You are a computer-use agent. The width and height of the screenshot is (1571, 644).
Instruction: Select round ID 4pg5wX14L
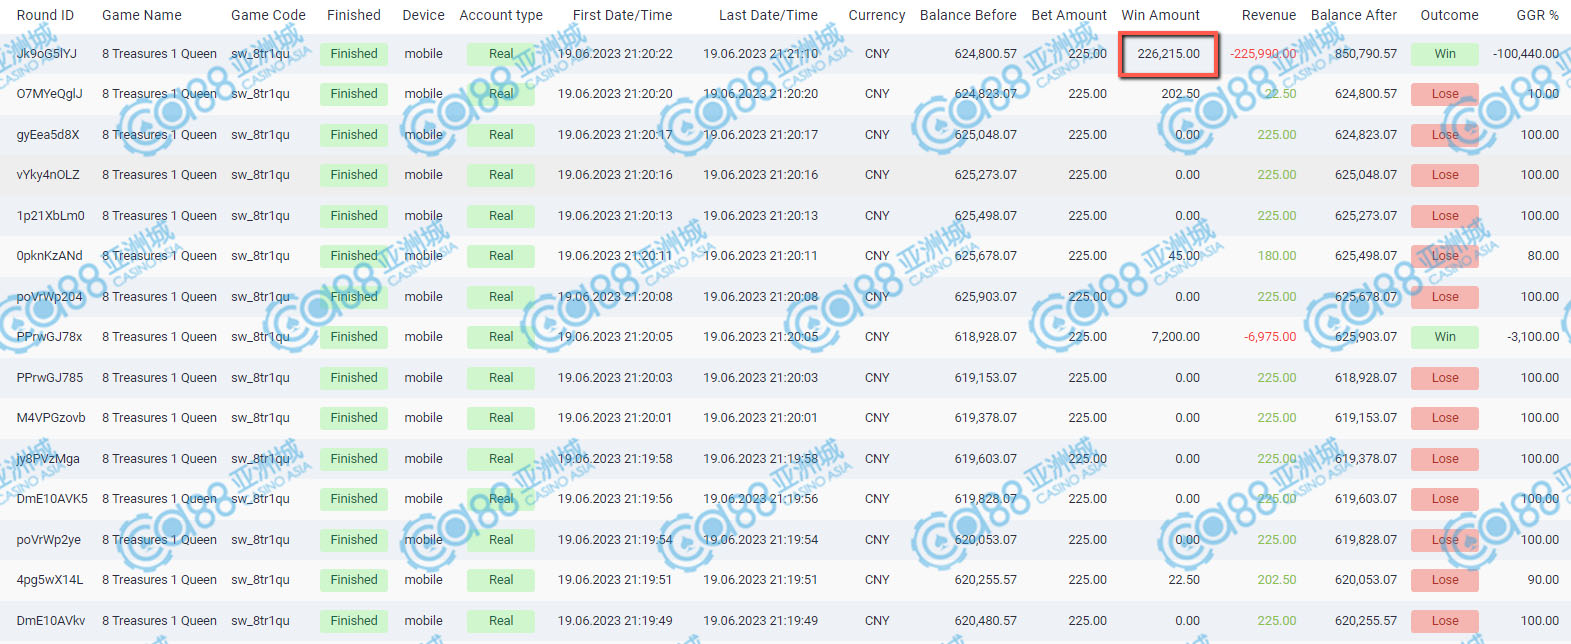(x=50, y=580)
